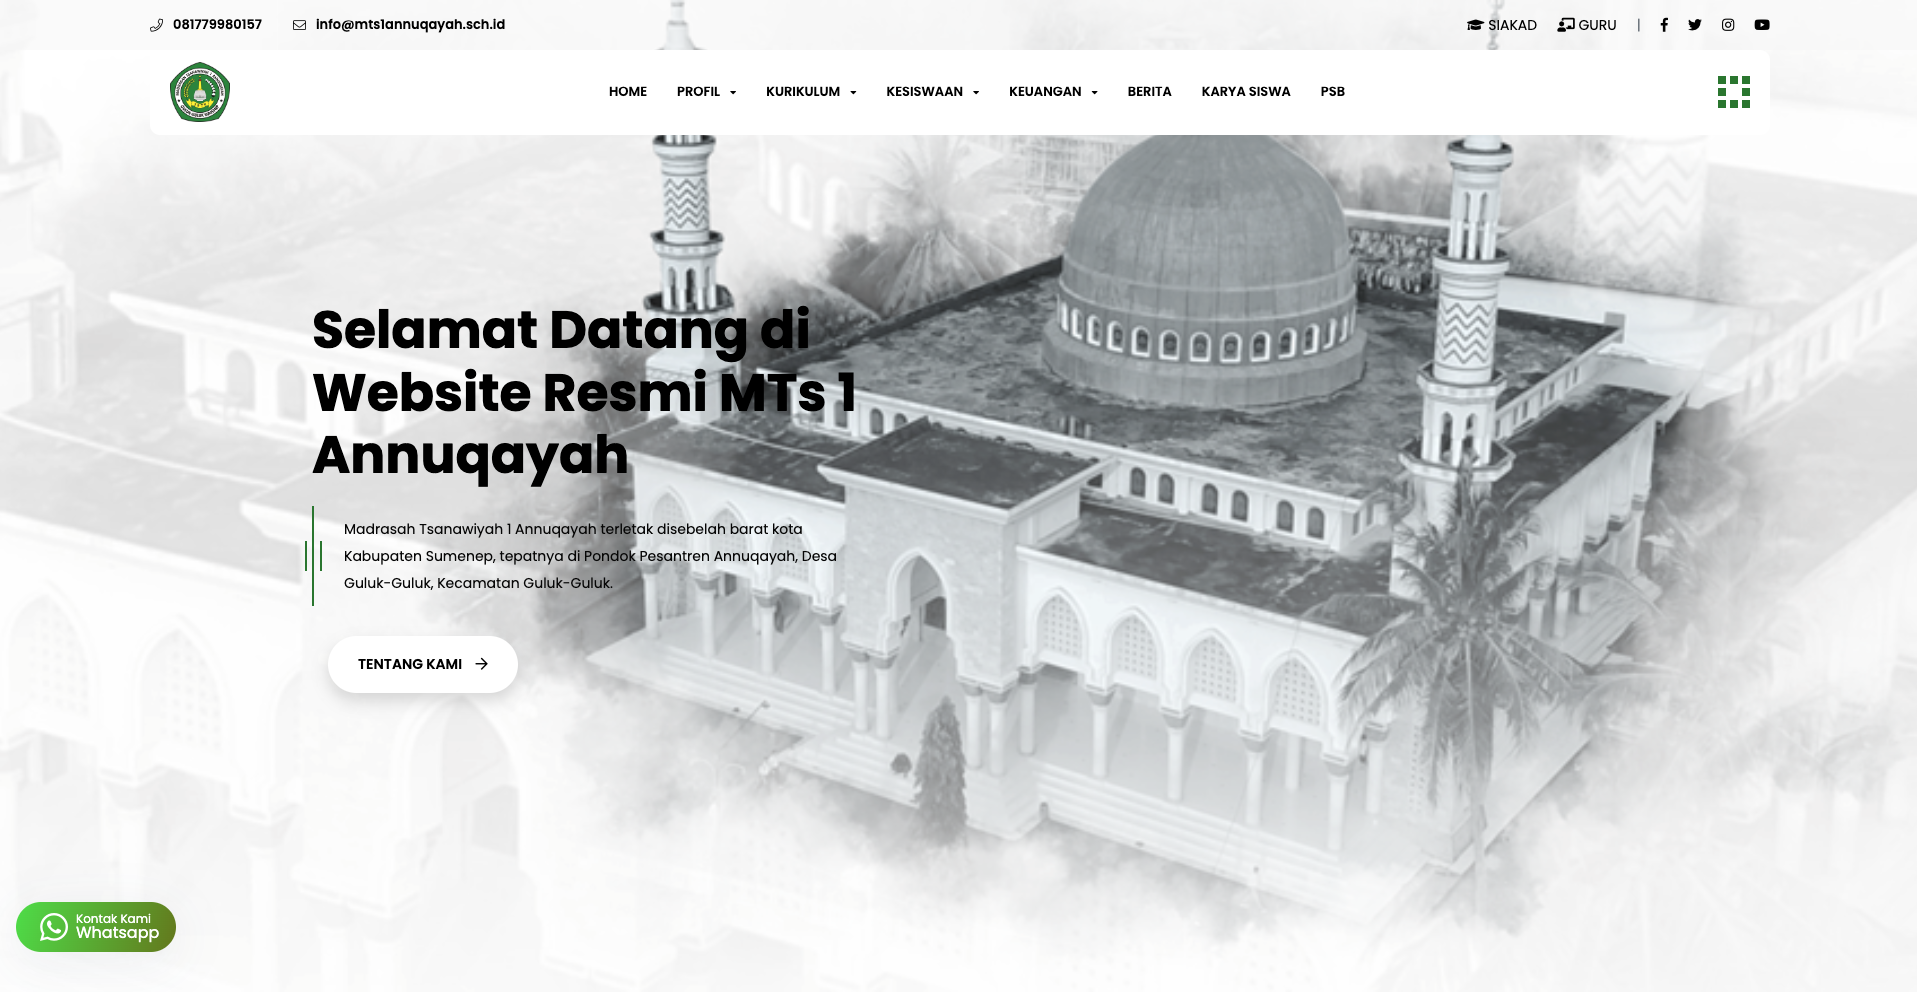Open the Facebook social icon
Image resolution: width=1917 pixels, height=992 pixels.
pyautogui.click(x=1664, y=25)
